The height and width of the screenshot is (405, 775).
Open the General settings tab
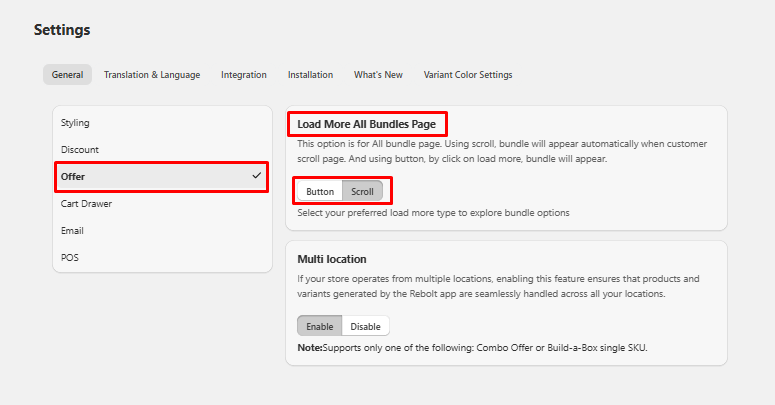point(67,75)
